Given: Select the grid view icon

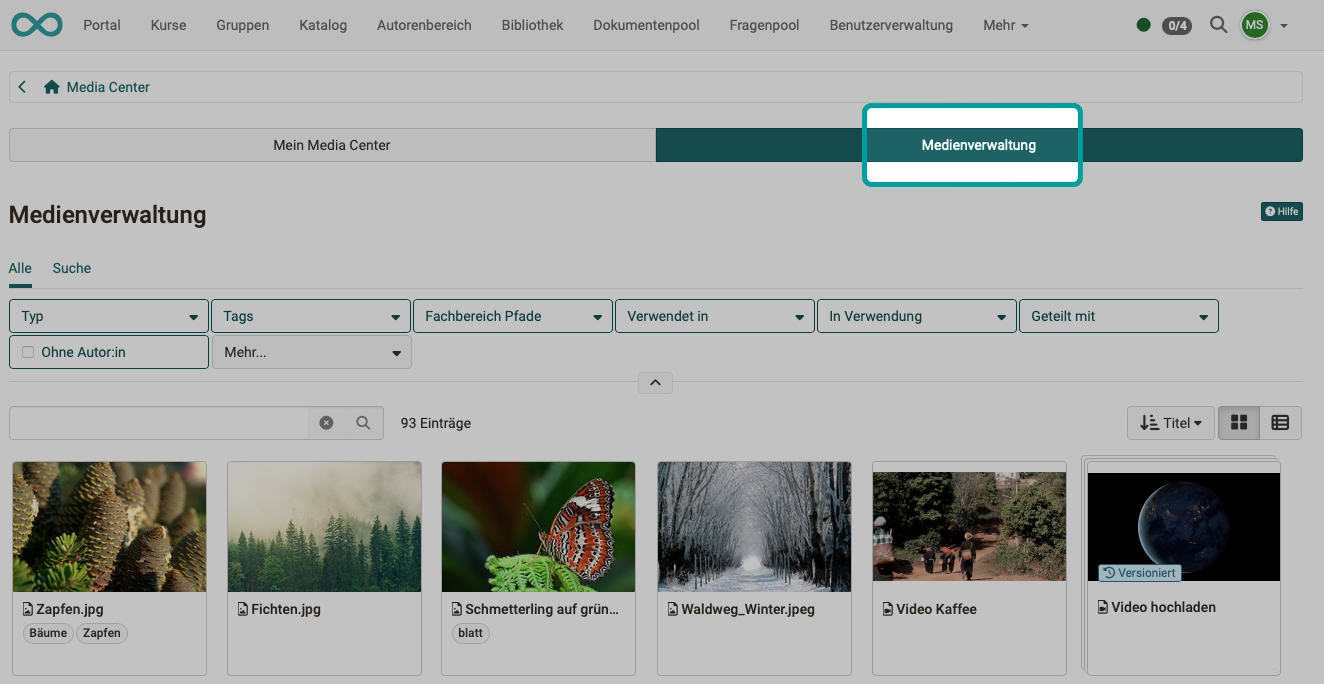Looking at the screenshot, I should coord(1238,422).
